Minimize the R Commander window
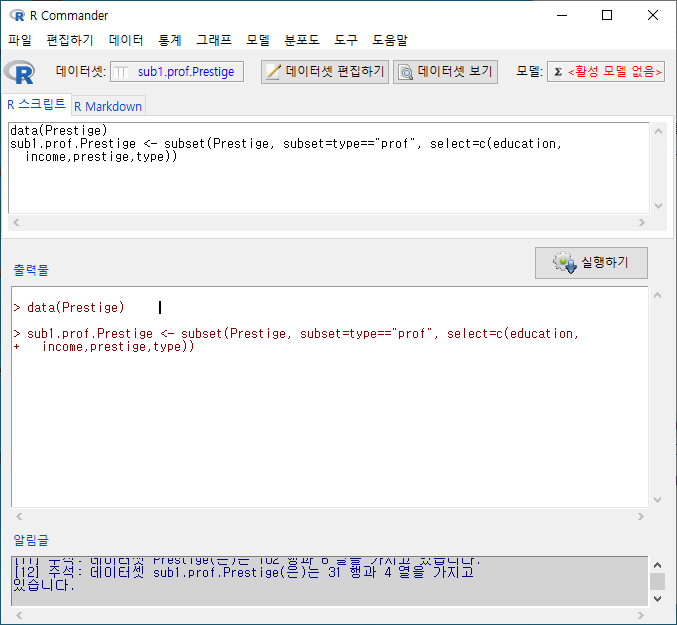This screenshot has width=677, height=625. tap(562, 16)
